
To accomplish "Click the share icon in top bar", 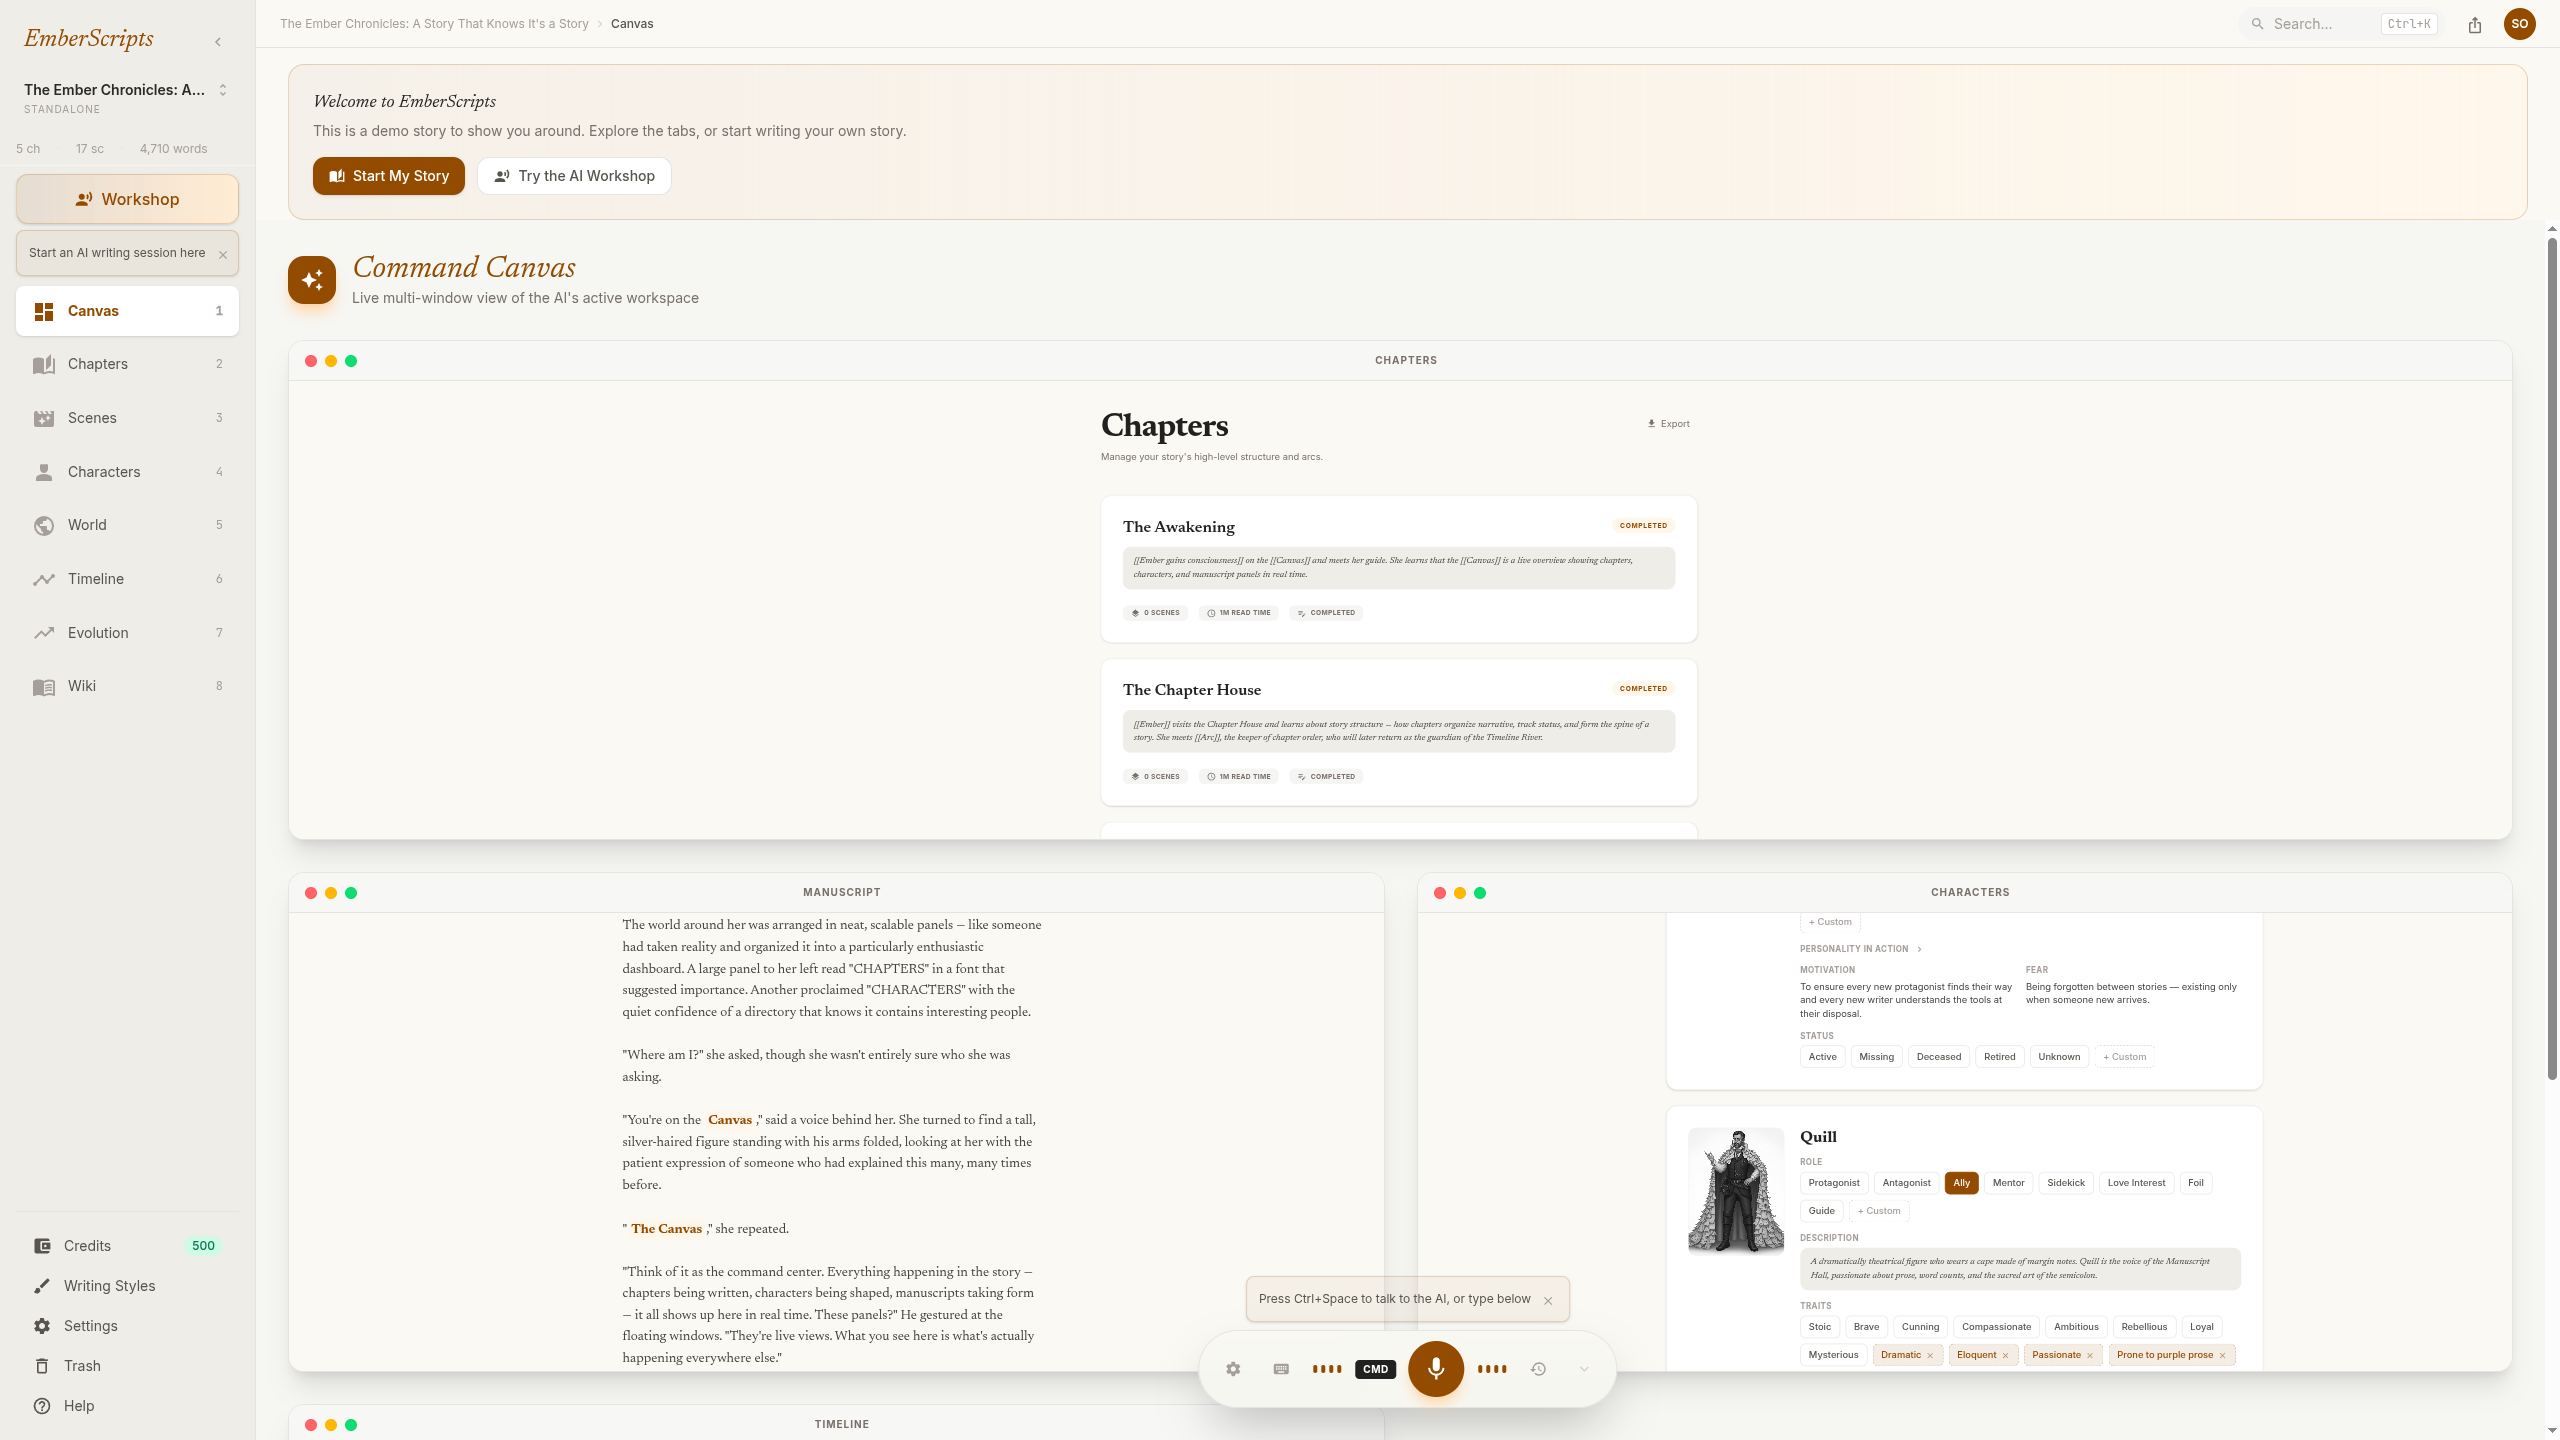I will pos(2475,25).
